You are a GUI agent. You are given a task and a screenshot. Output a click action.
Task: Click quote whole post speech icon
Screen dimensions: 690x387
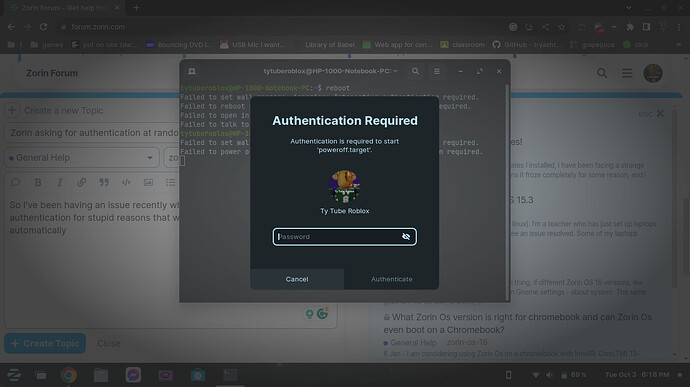click(x=16, y=182)
